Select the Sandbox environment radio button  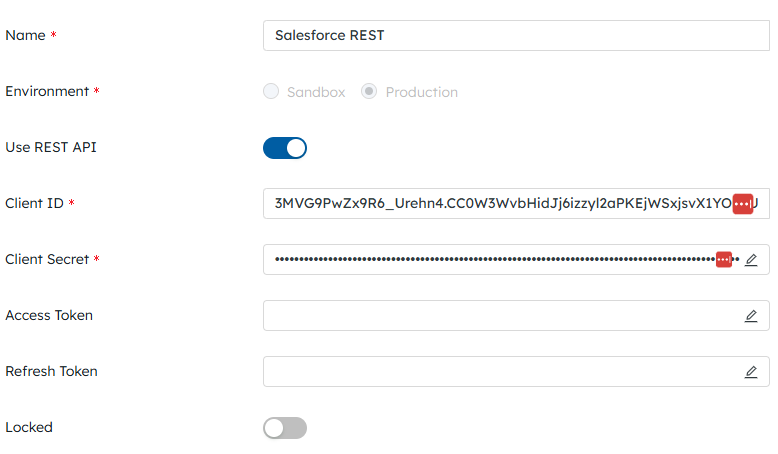271,91
